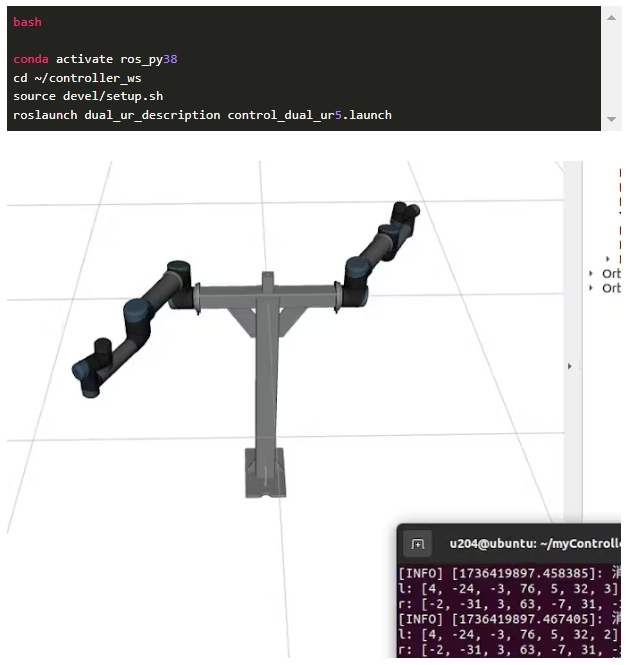Click the new tab icon in terminal
Screen dimensions: 632x665
[x=418, y=544]
